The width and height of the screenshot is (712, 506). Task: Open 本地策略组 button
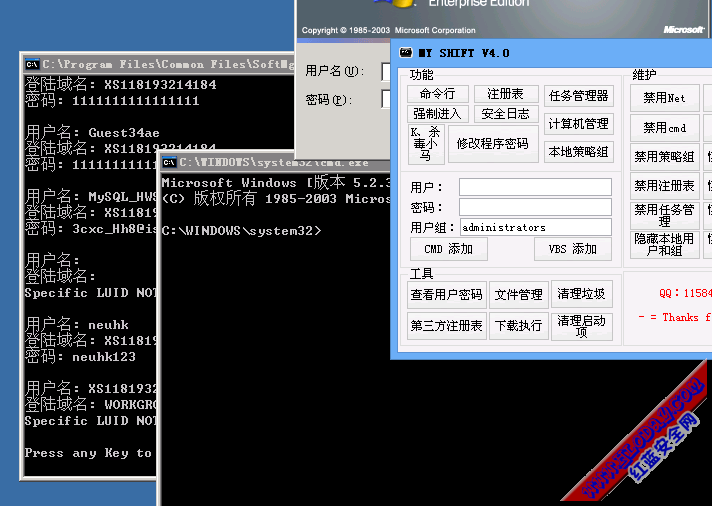coord(578,152)
